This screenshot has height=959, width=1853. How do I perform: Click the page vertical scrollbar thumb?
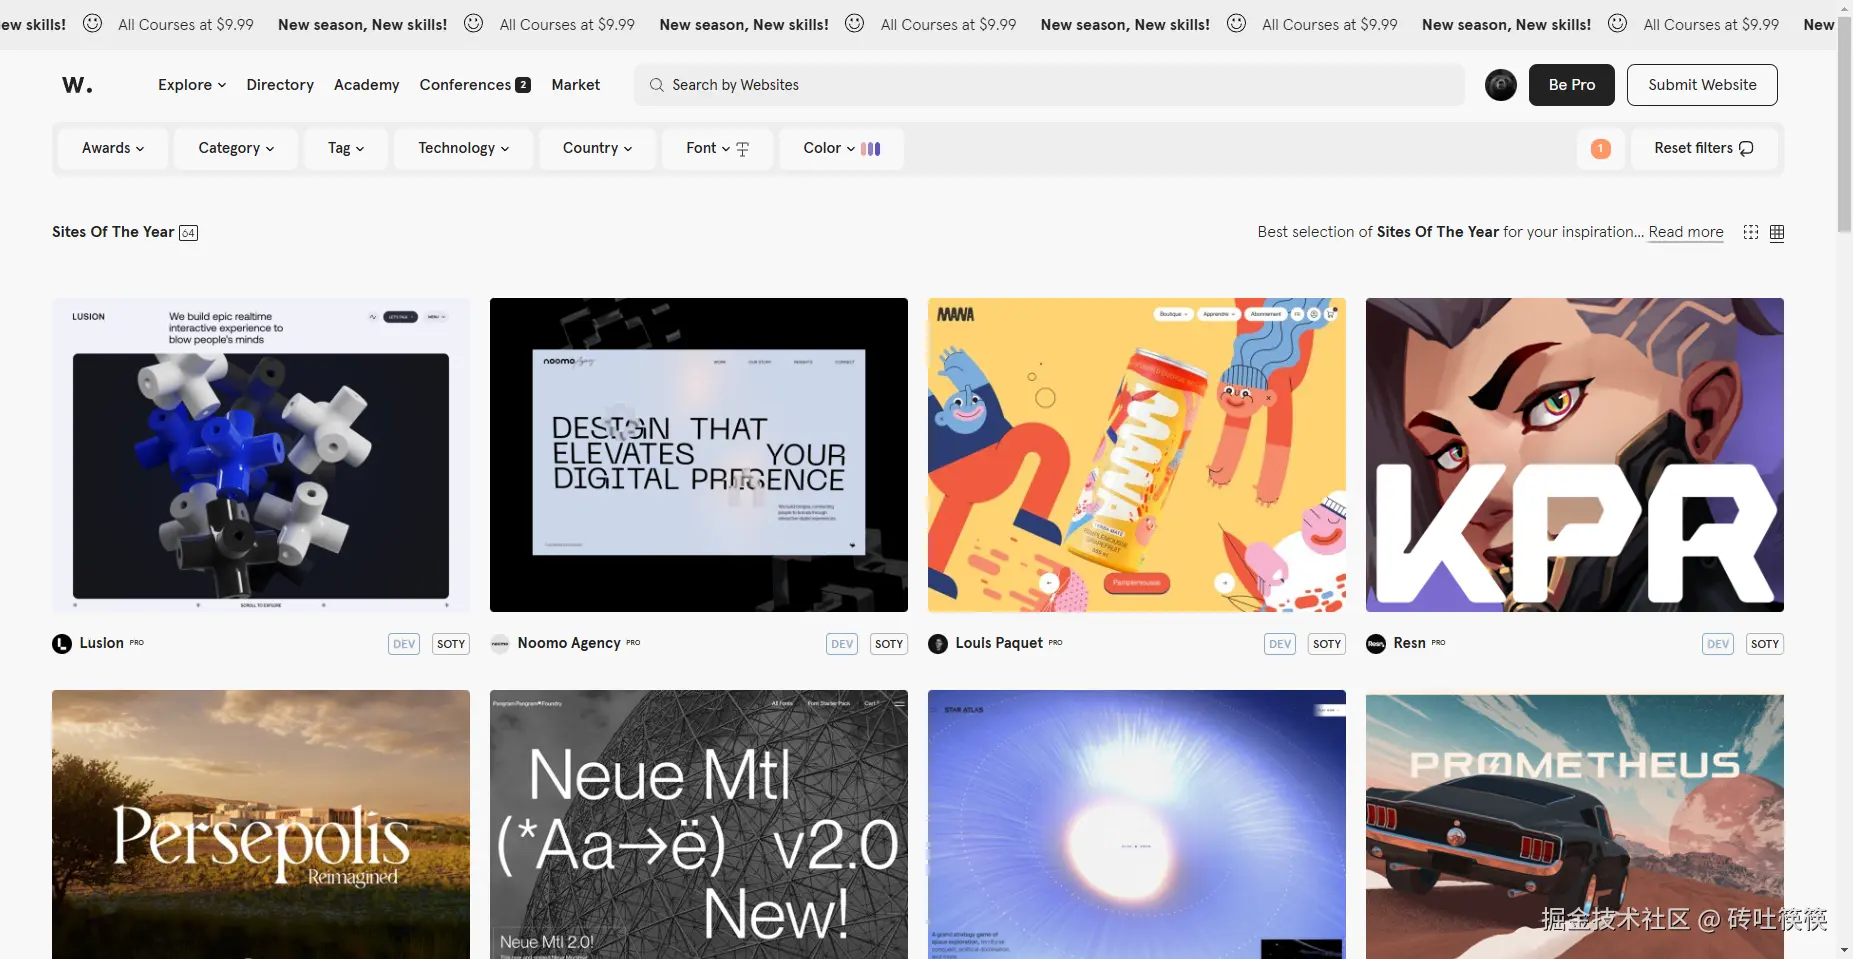click(1844, 125)
